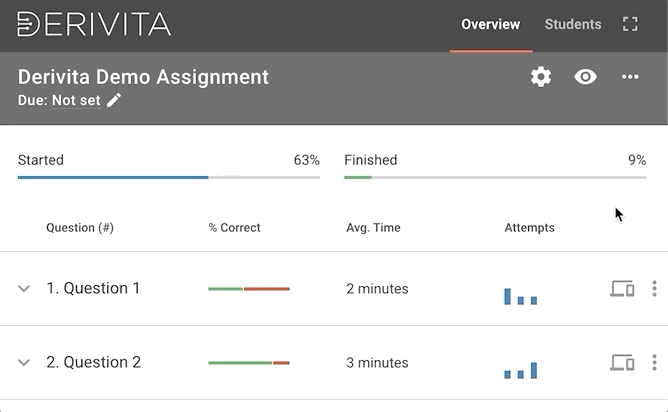Enter fullscreen mode via header icon

630,24
